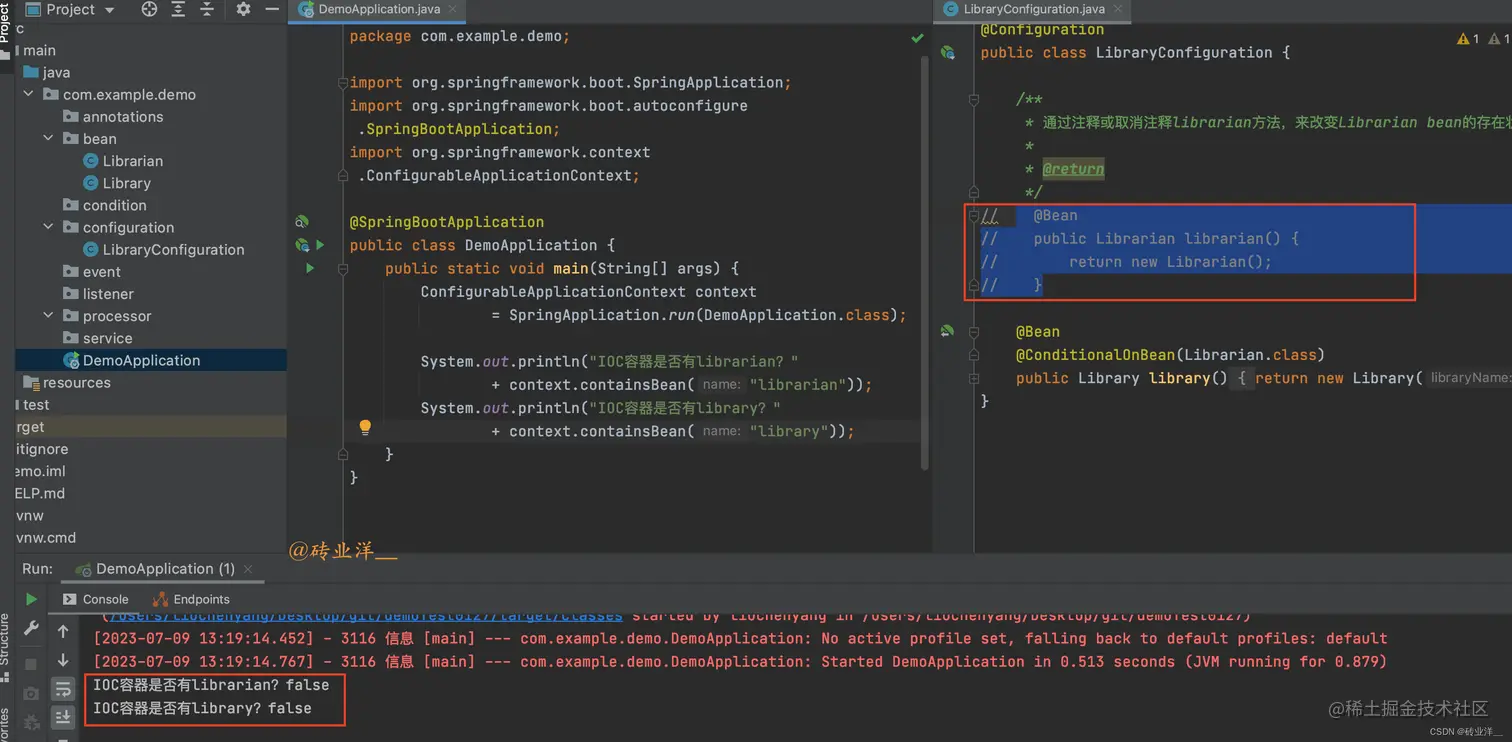This screenshot has height=742, width=1512.
Task: Fold the main method in DemoApplication
Action: (x=343, y=269)
